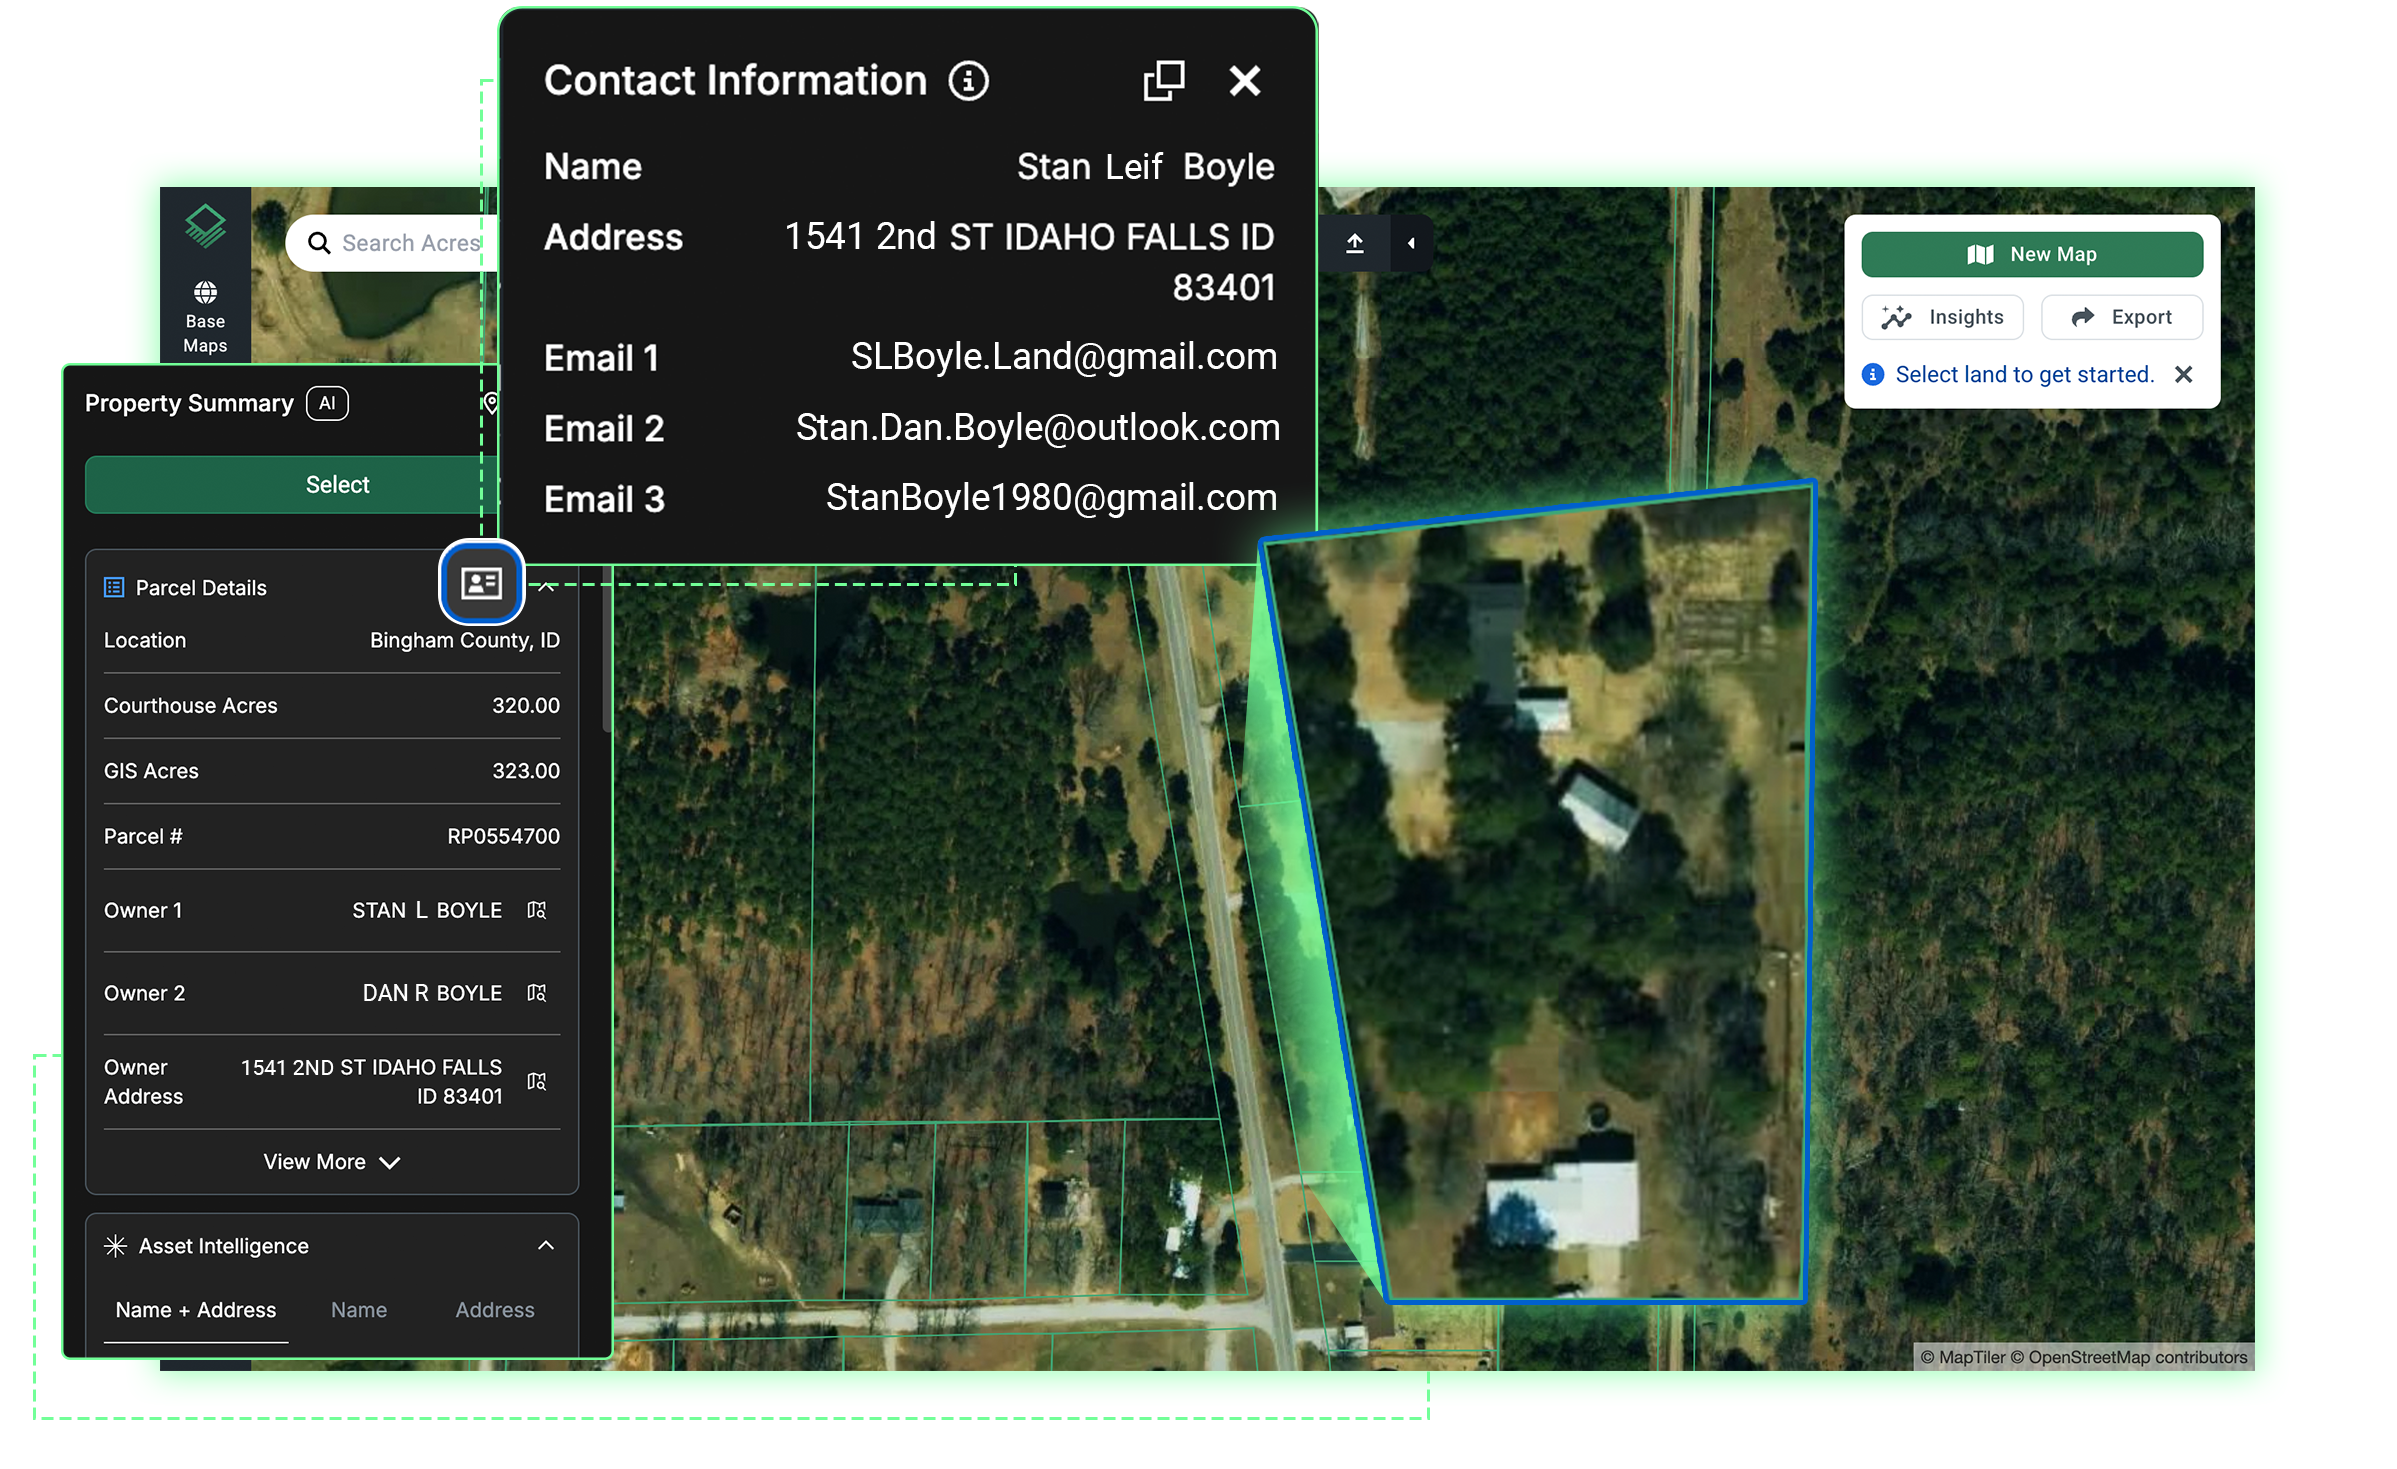Open the Insights button
2397x1469 pixels.
[x=1942, y=317]
